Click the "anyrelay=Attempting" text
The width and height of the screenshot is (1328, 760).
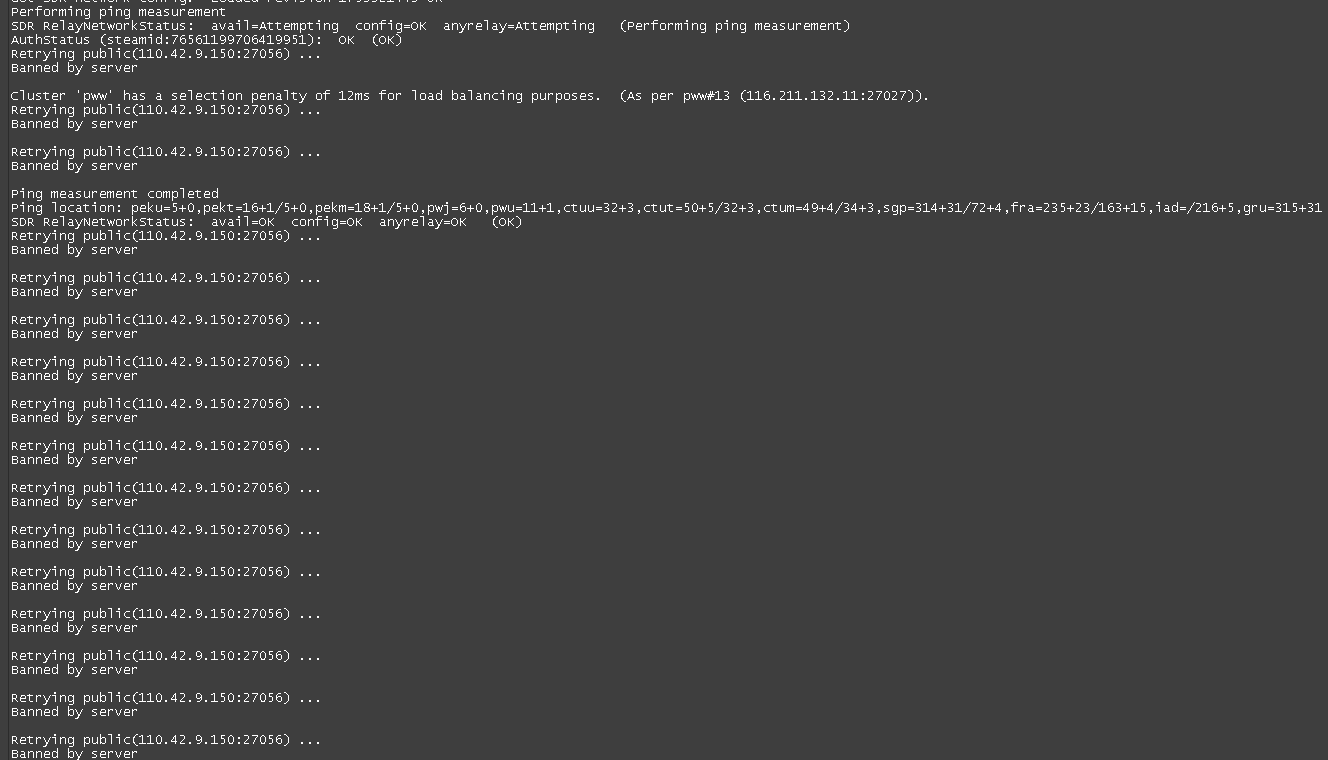(x=519, y=26)
